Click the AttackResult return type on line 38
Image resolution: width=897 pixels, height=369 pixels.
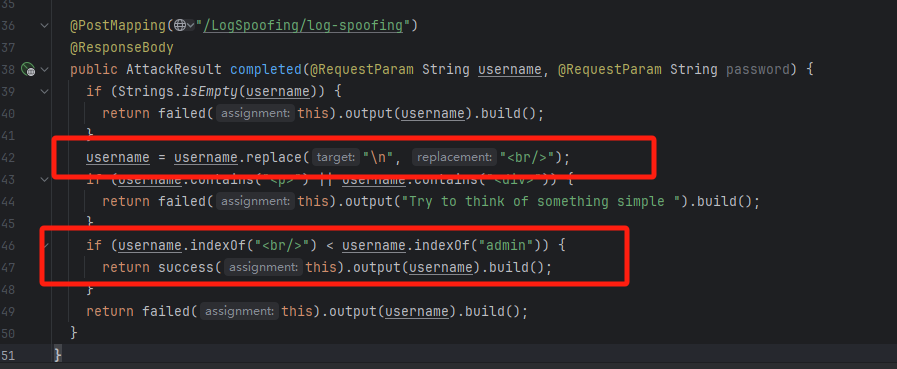tap(174, 70)
